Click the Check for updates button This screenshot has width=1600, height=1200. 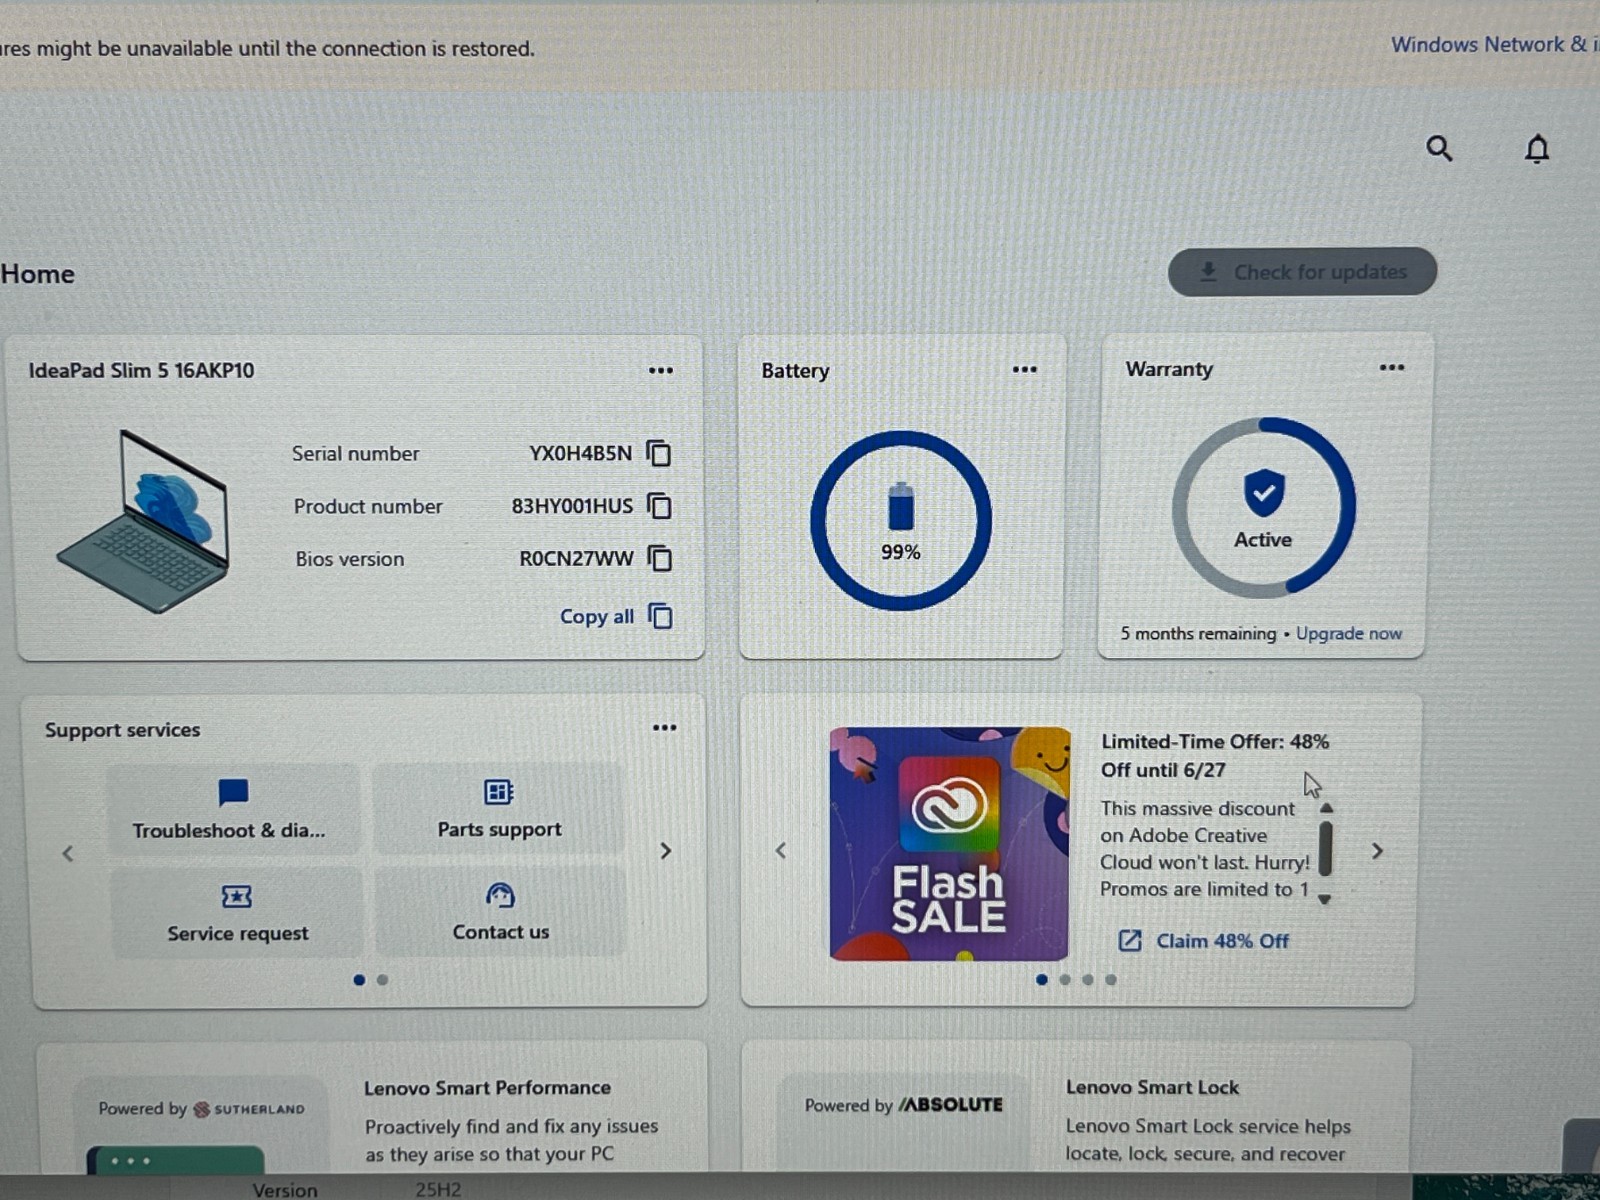(1302, 272)
